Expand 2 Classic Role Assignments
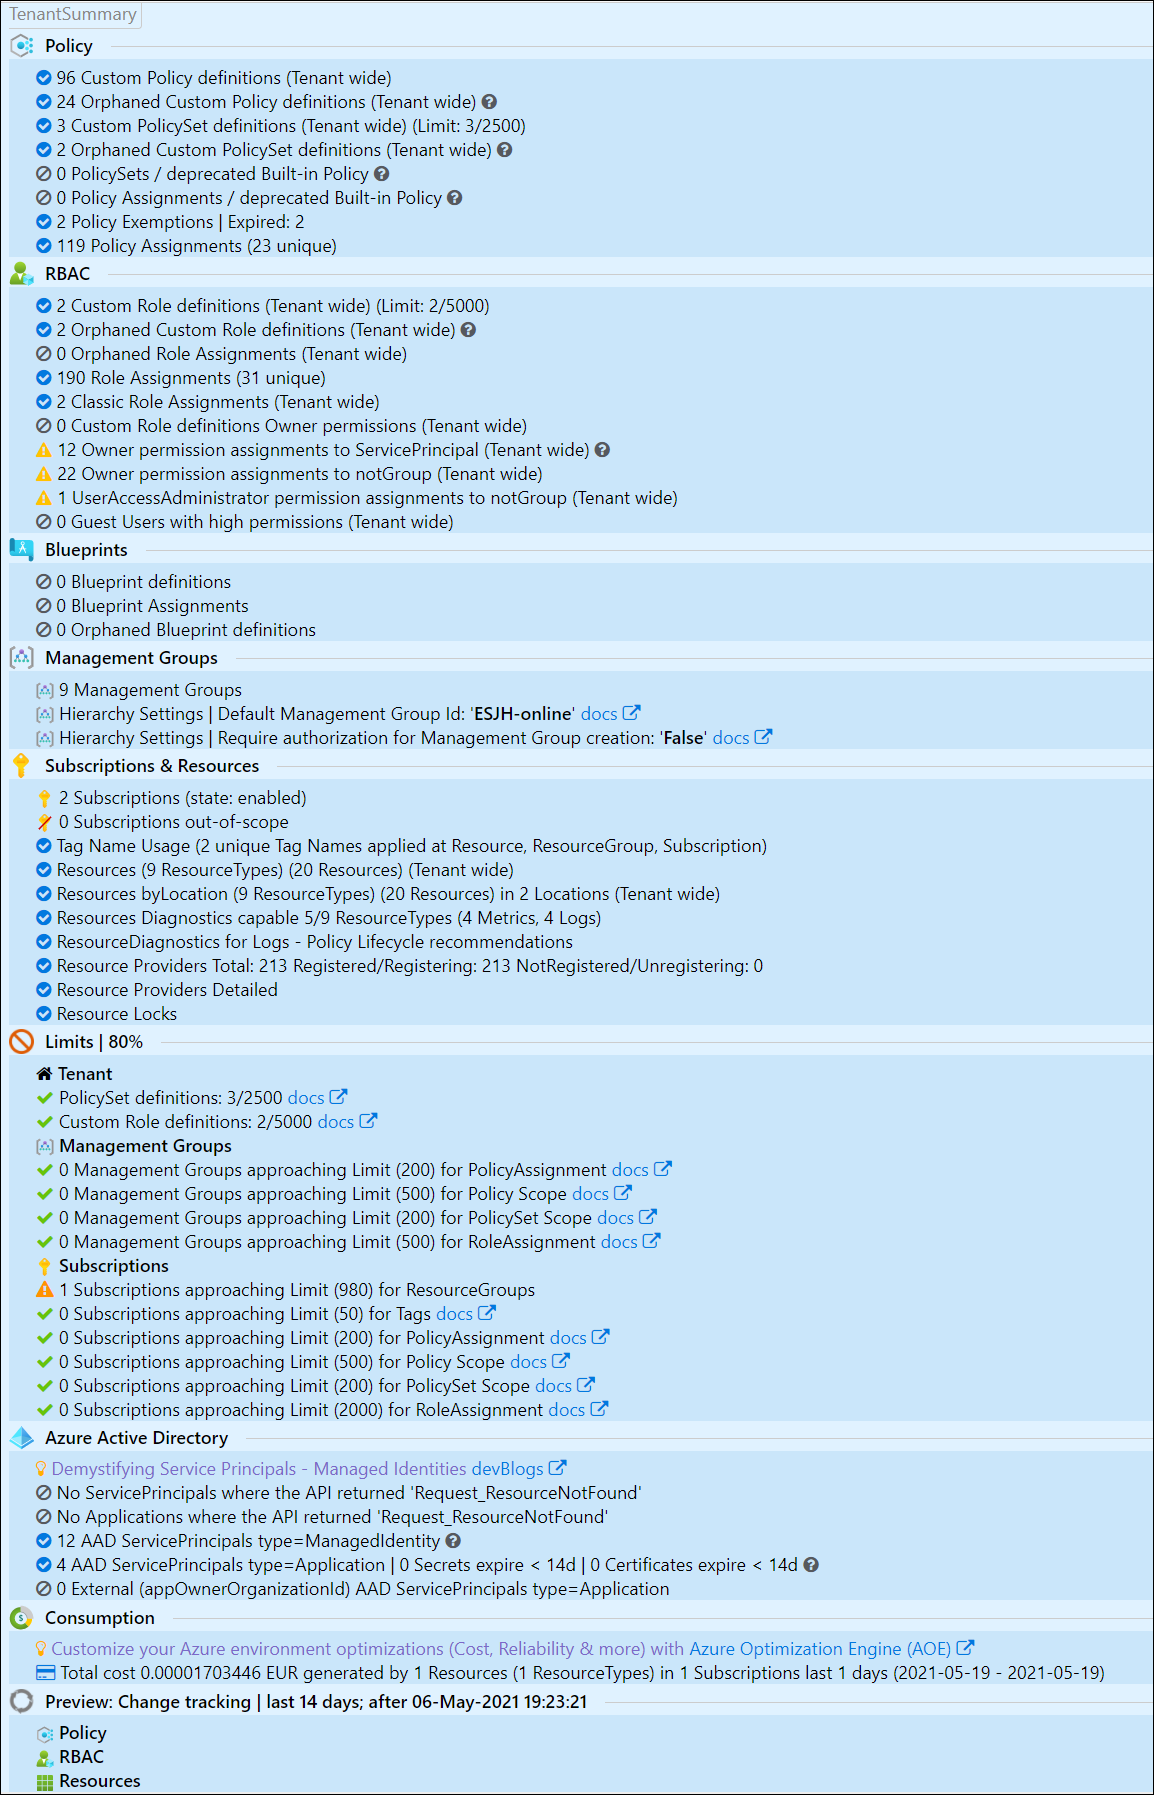This screenshot has width=1154, height=1795. 218,402
